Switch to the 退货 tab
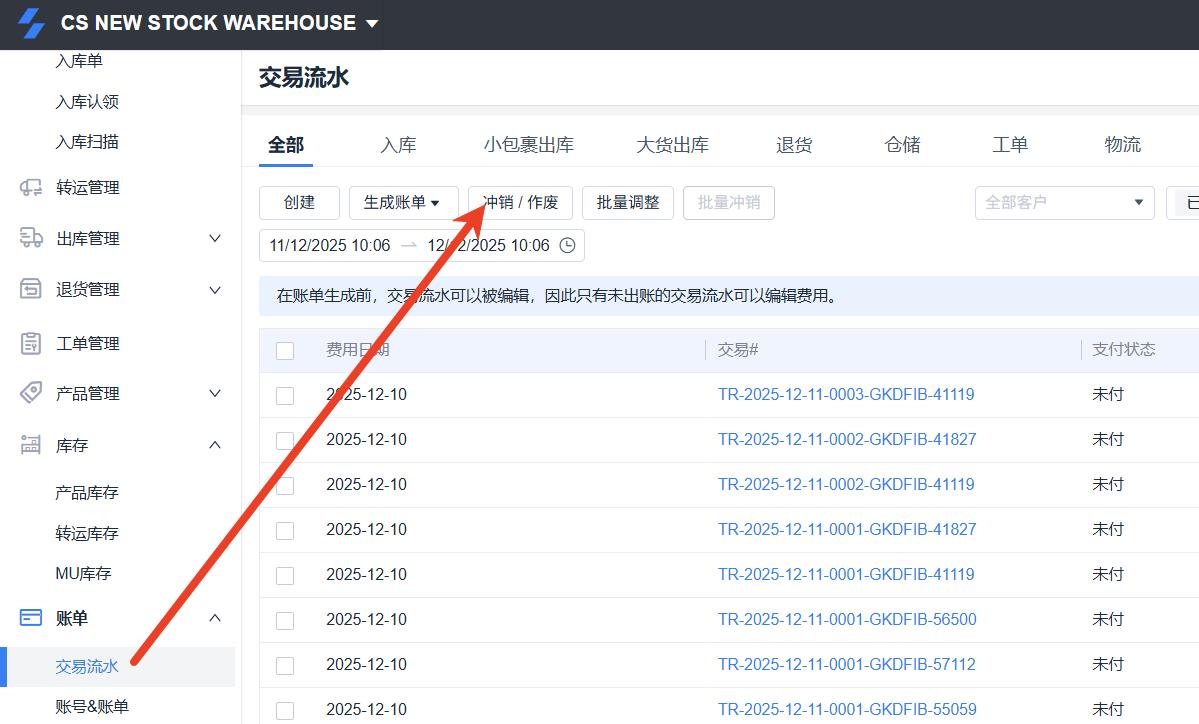This screenshot has height=724, width=1199. point(794,145)
